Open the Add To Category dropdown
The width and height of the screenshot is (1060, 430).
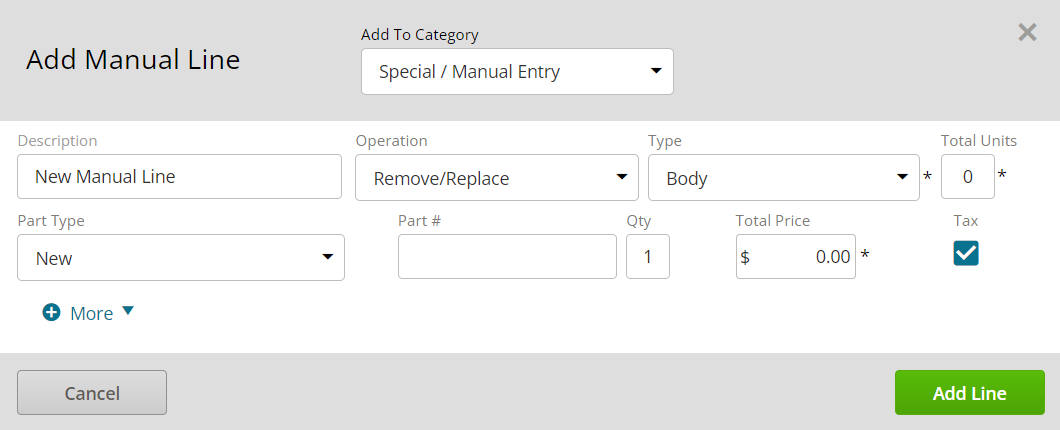pyautogui.click(x=517, y=72)
